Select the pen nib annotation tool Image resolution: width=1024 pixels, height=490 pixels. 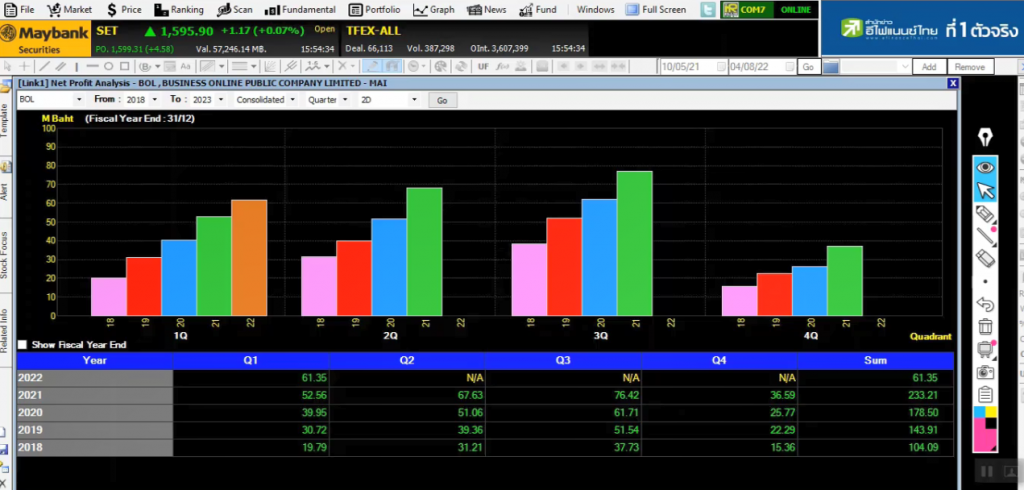[x=985, y=137]
